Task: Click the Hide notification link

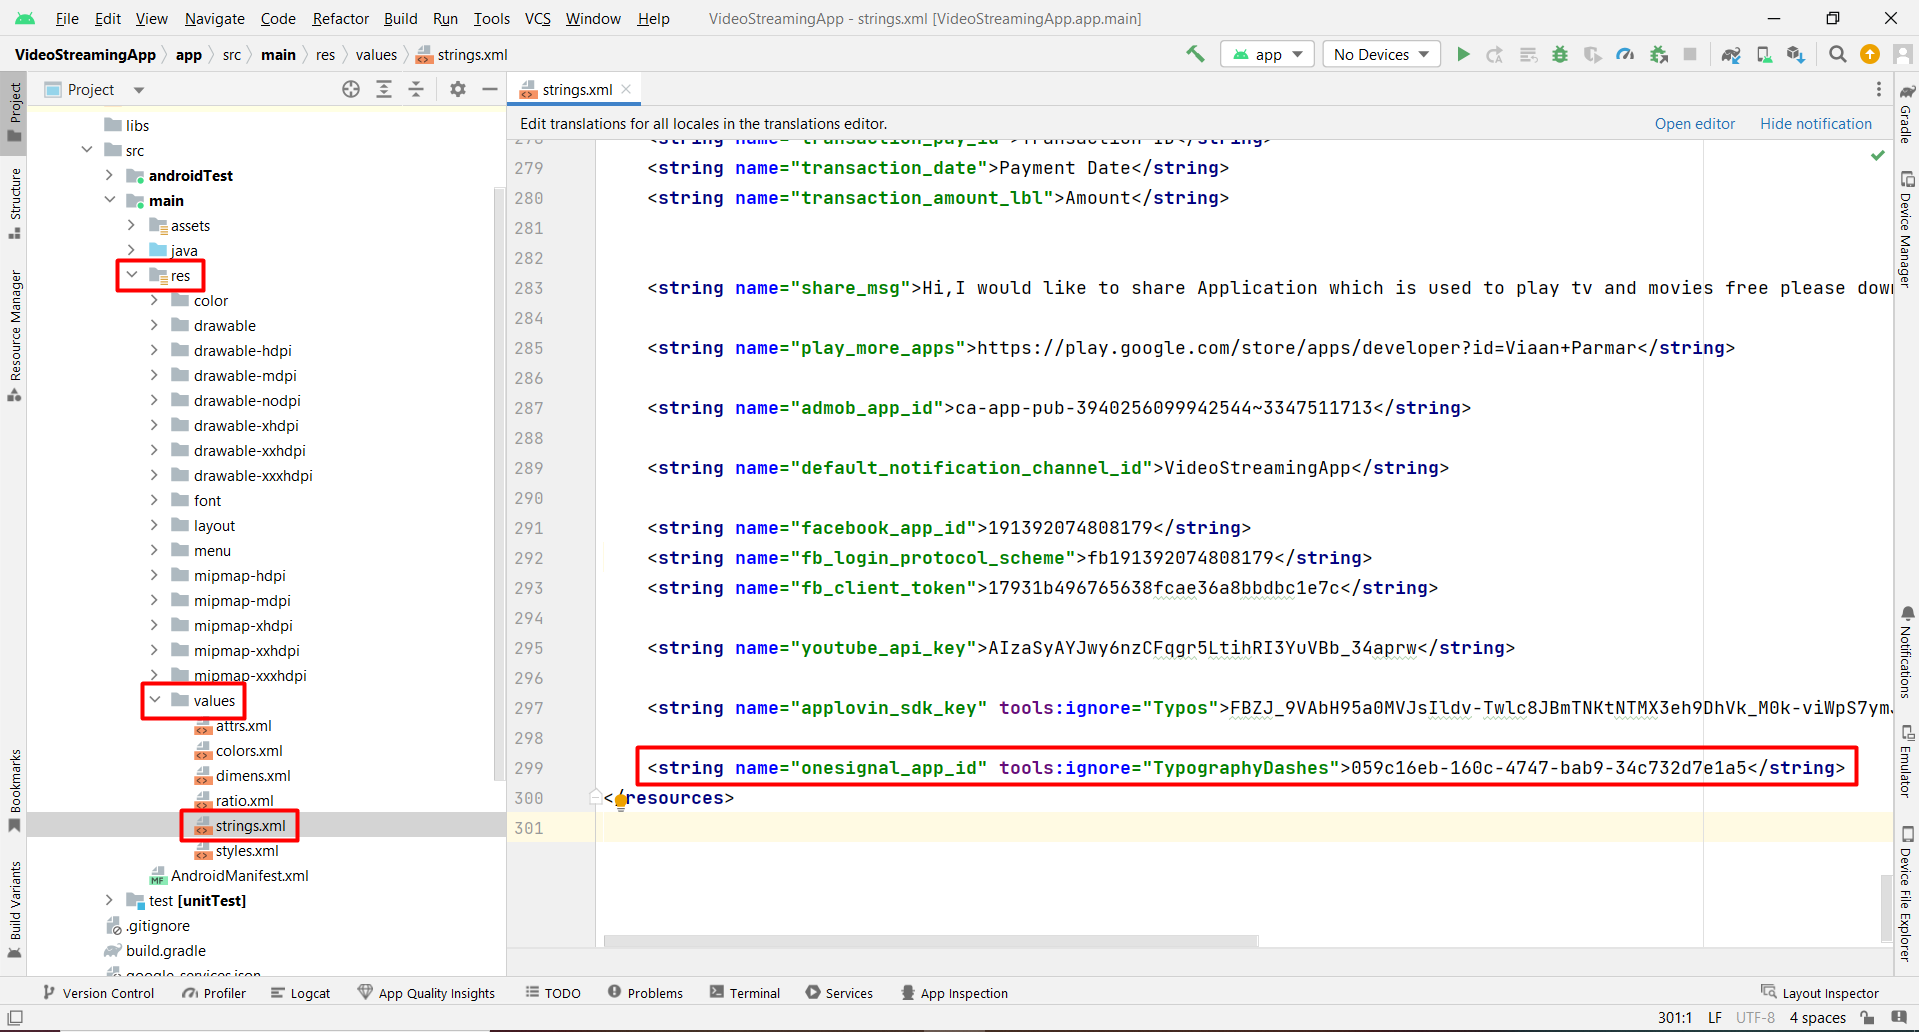Action: (x=1816, y=124)
